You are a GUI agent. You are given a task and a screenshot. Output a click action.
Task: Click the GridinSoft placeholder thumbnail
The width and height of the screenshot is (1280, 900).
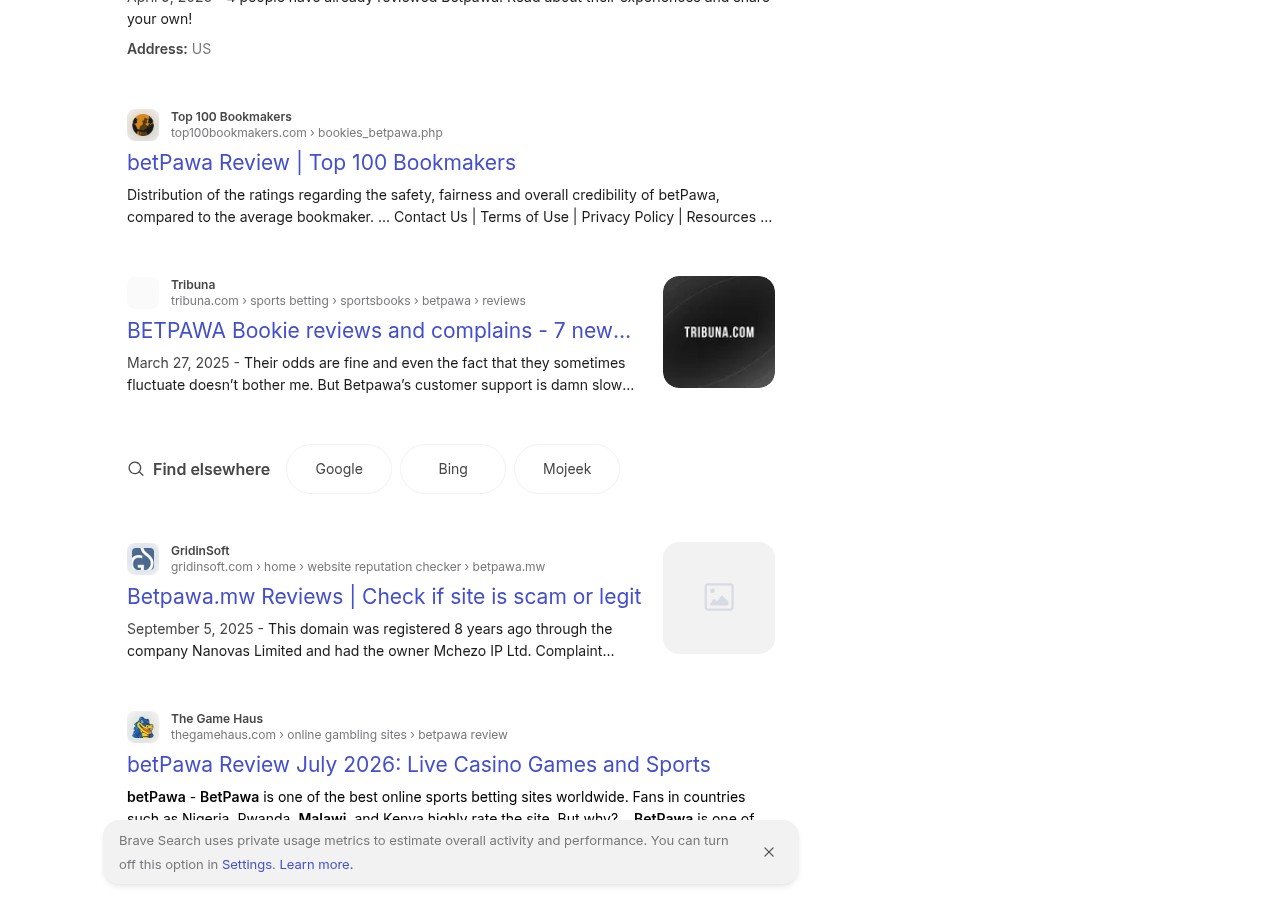point(719,598)
